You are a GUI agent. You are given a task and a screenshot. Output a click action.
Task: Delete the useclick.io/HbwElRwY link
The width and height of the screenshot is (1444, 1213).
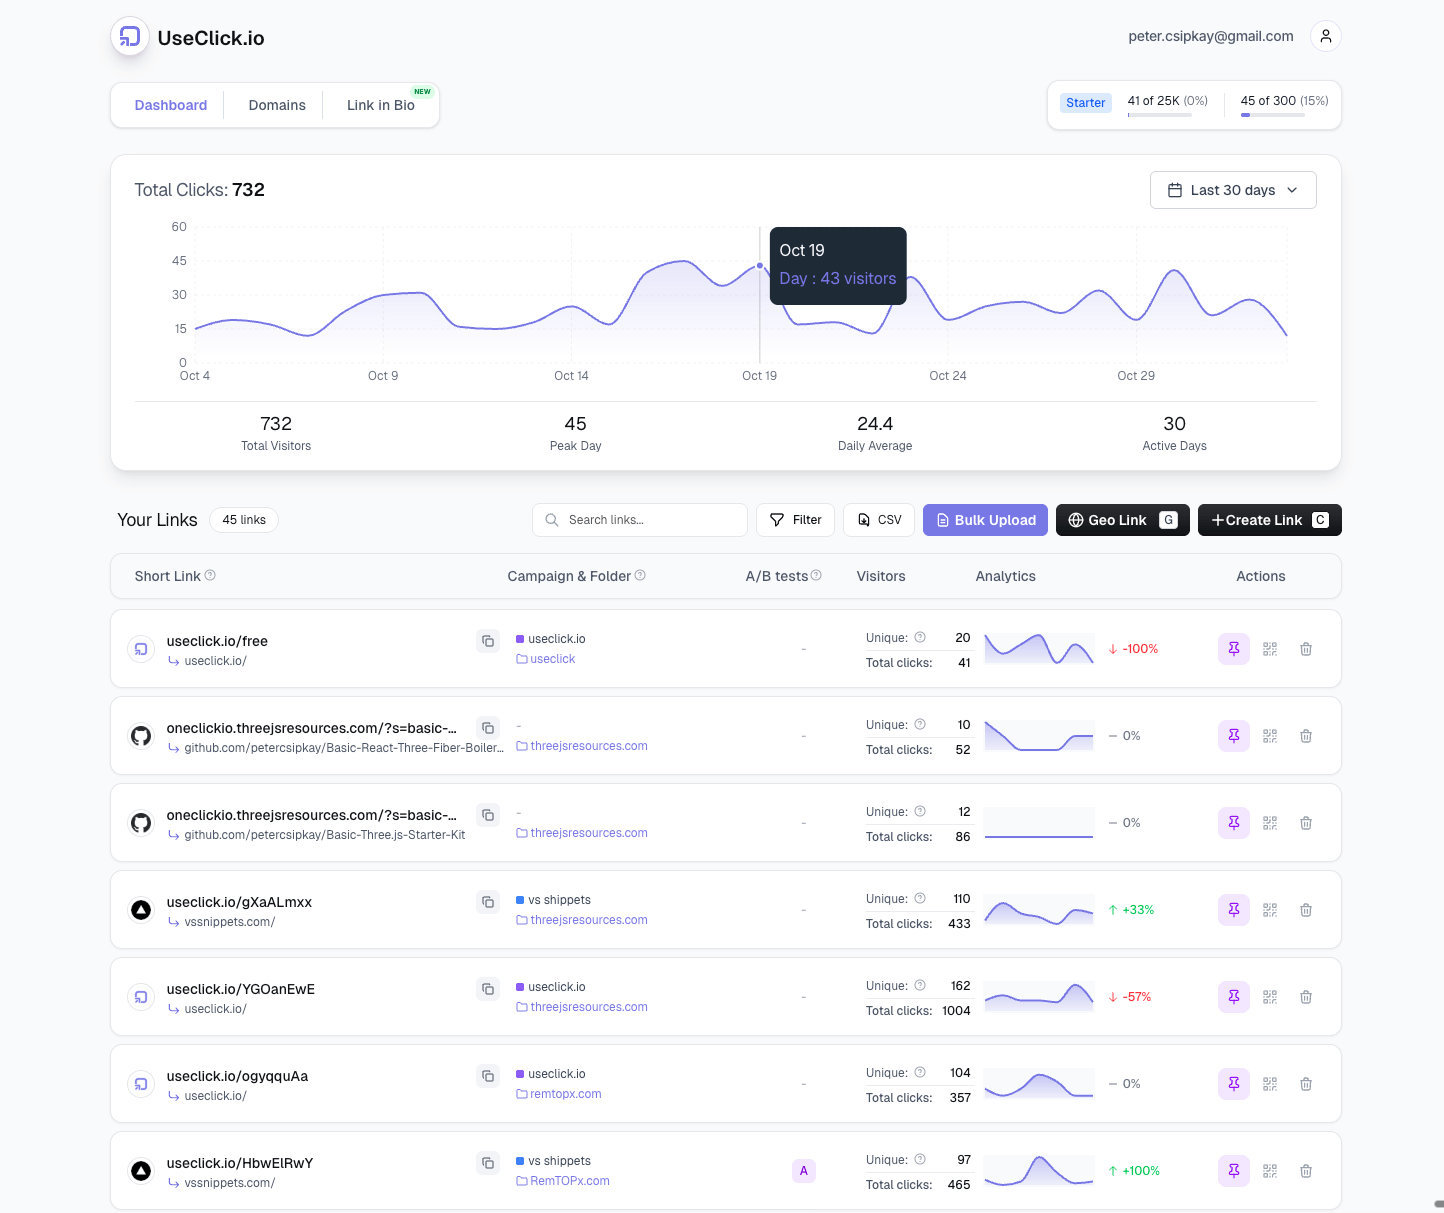tap(1305, 1170)
